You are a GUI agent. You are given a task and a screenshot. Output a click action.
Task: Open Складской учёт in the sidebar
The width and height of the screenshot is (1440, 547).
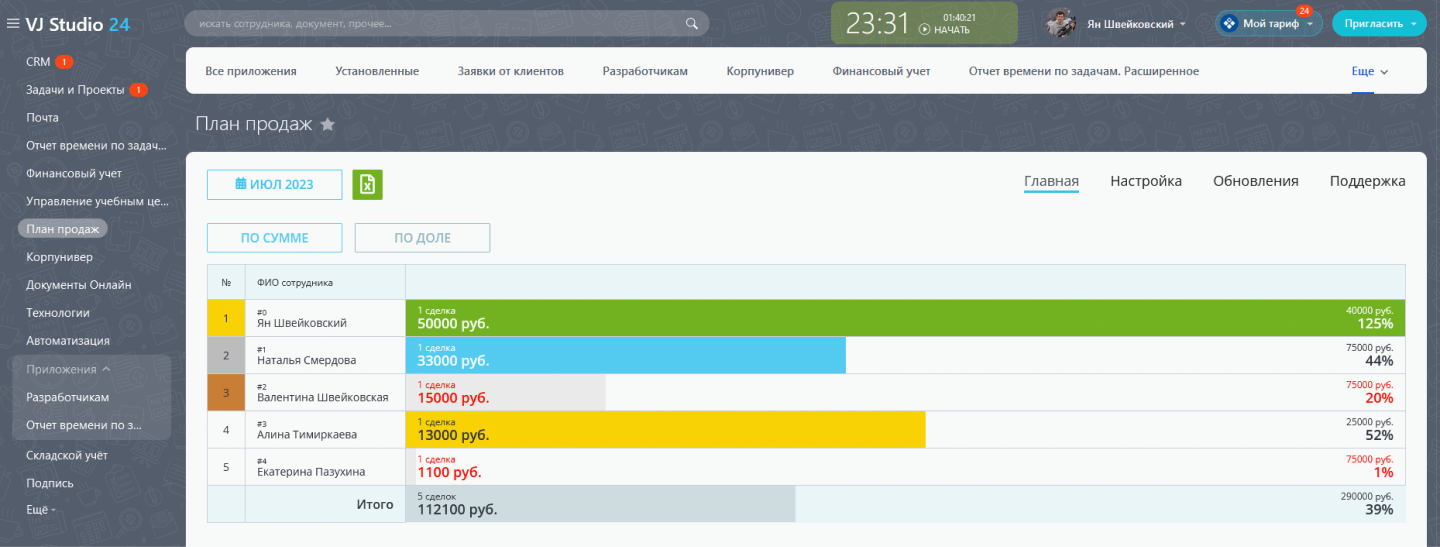(66, 455)
